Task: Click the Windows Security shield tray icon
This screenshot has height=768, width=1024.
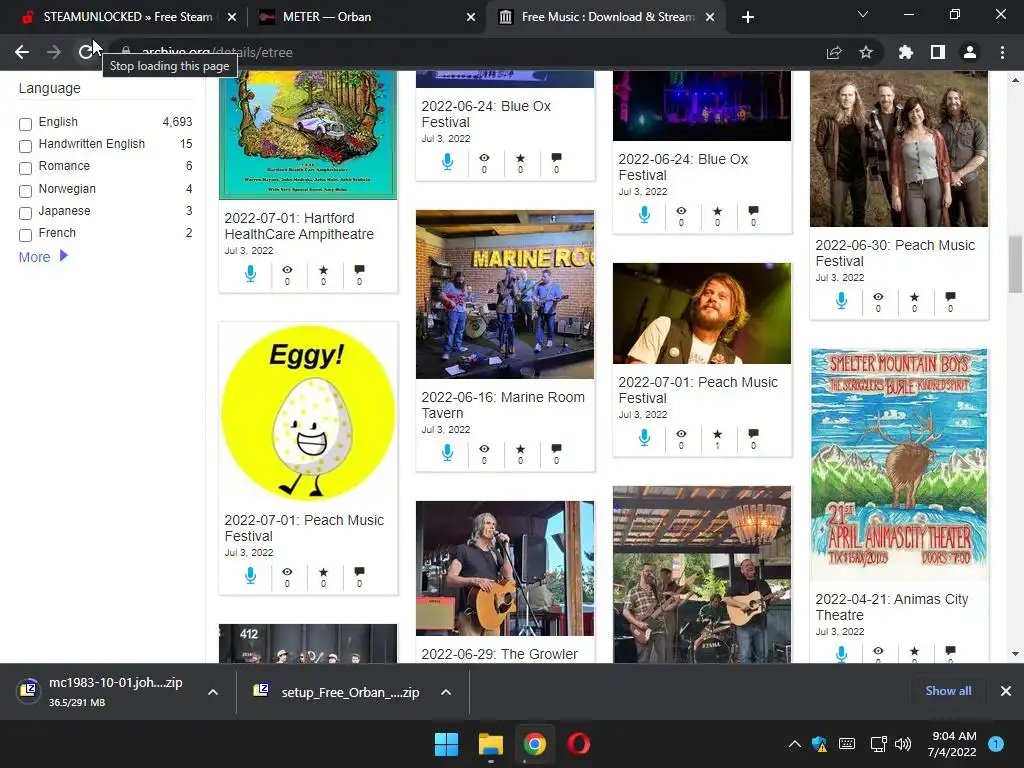Action: [819, 744]
